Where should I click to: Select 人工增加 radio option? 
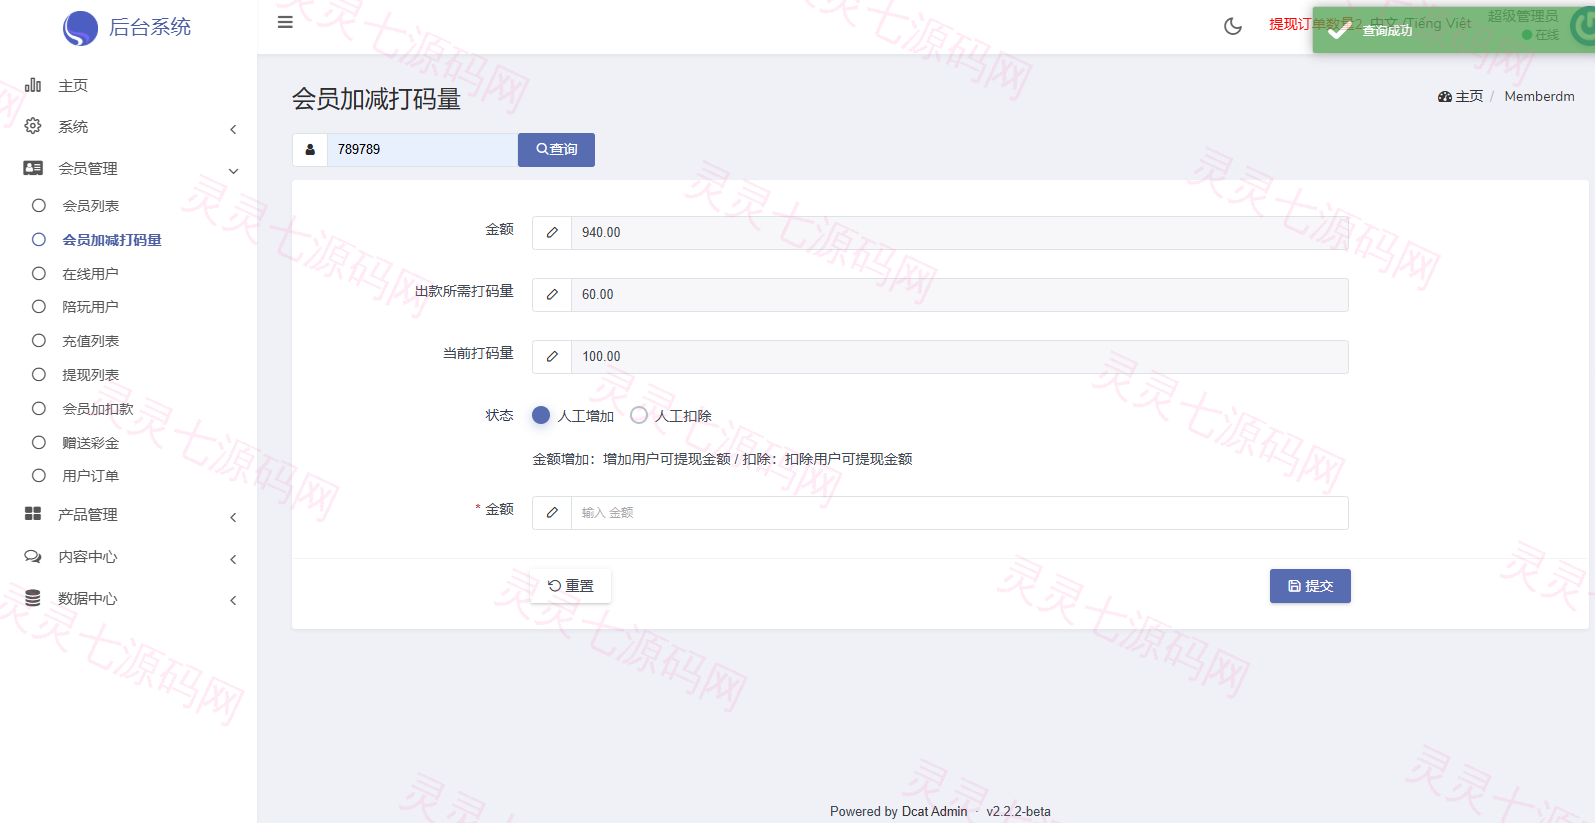pos(541,415)
